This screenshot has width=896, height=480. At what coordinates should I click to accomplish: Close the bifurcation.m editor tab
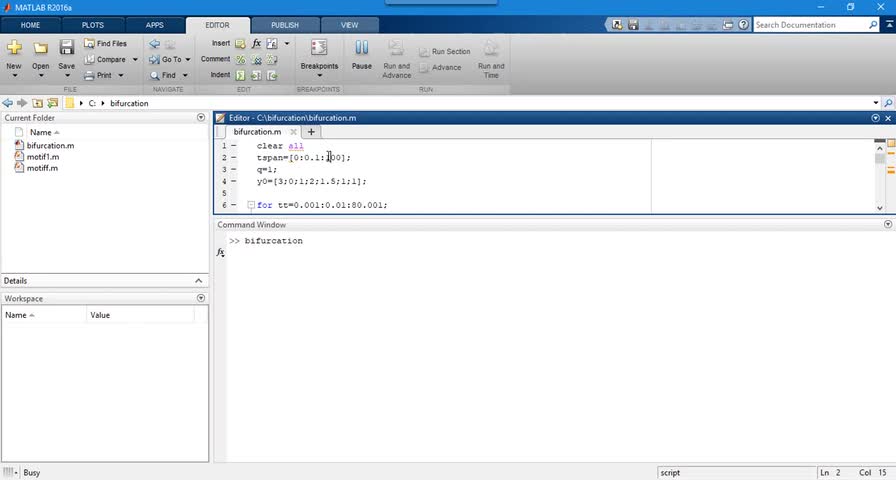pyautogui.click(x=293, y=132)
